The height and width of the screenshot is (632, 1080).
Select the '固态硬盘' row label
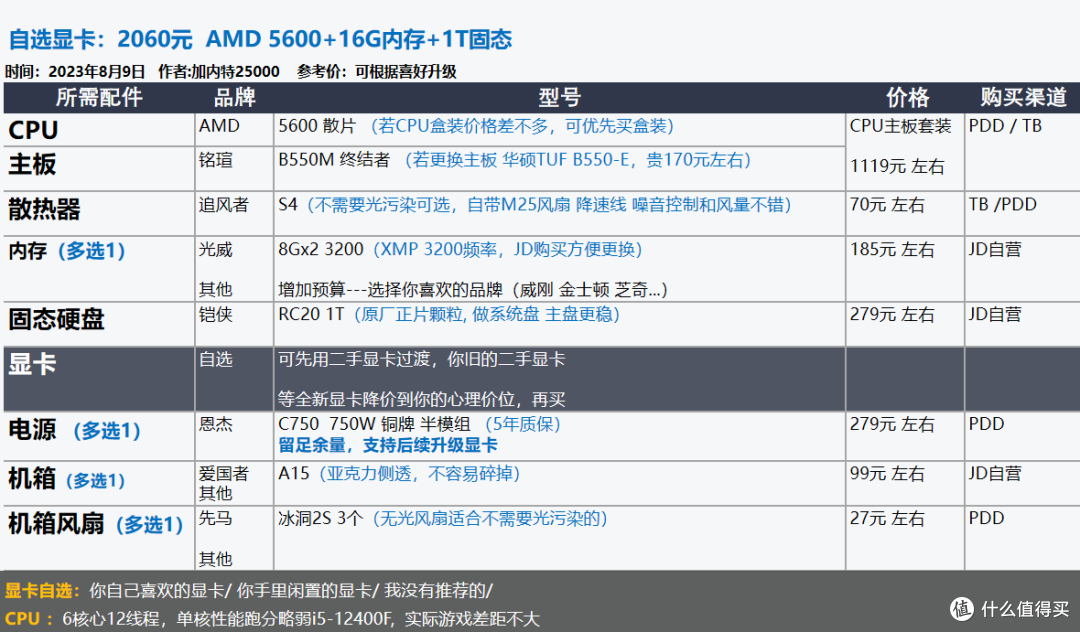tap(56, 319)
